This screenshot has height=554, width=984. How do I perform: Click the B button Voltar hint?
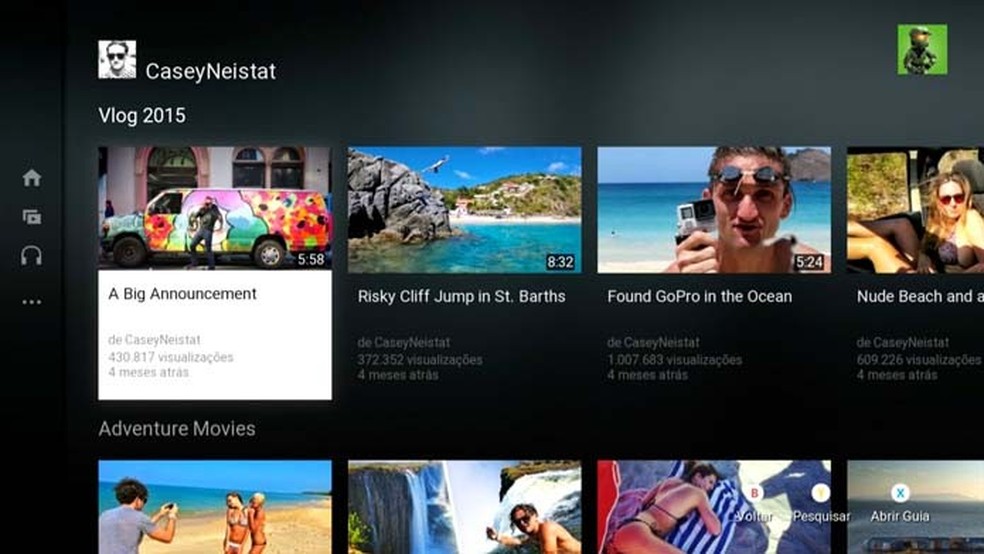(x=755, y=493)
